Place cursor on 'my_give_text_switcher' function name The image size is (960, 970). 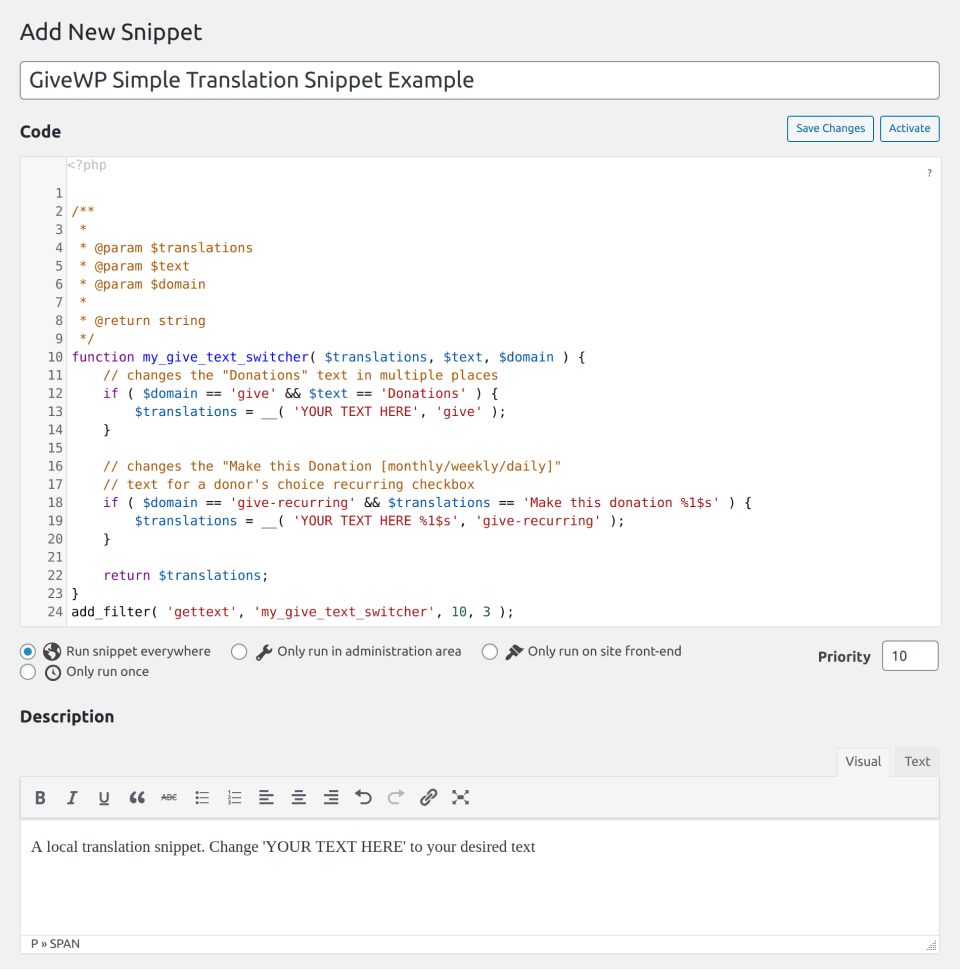click(x=225, y=357)
